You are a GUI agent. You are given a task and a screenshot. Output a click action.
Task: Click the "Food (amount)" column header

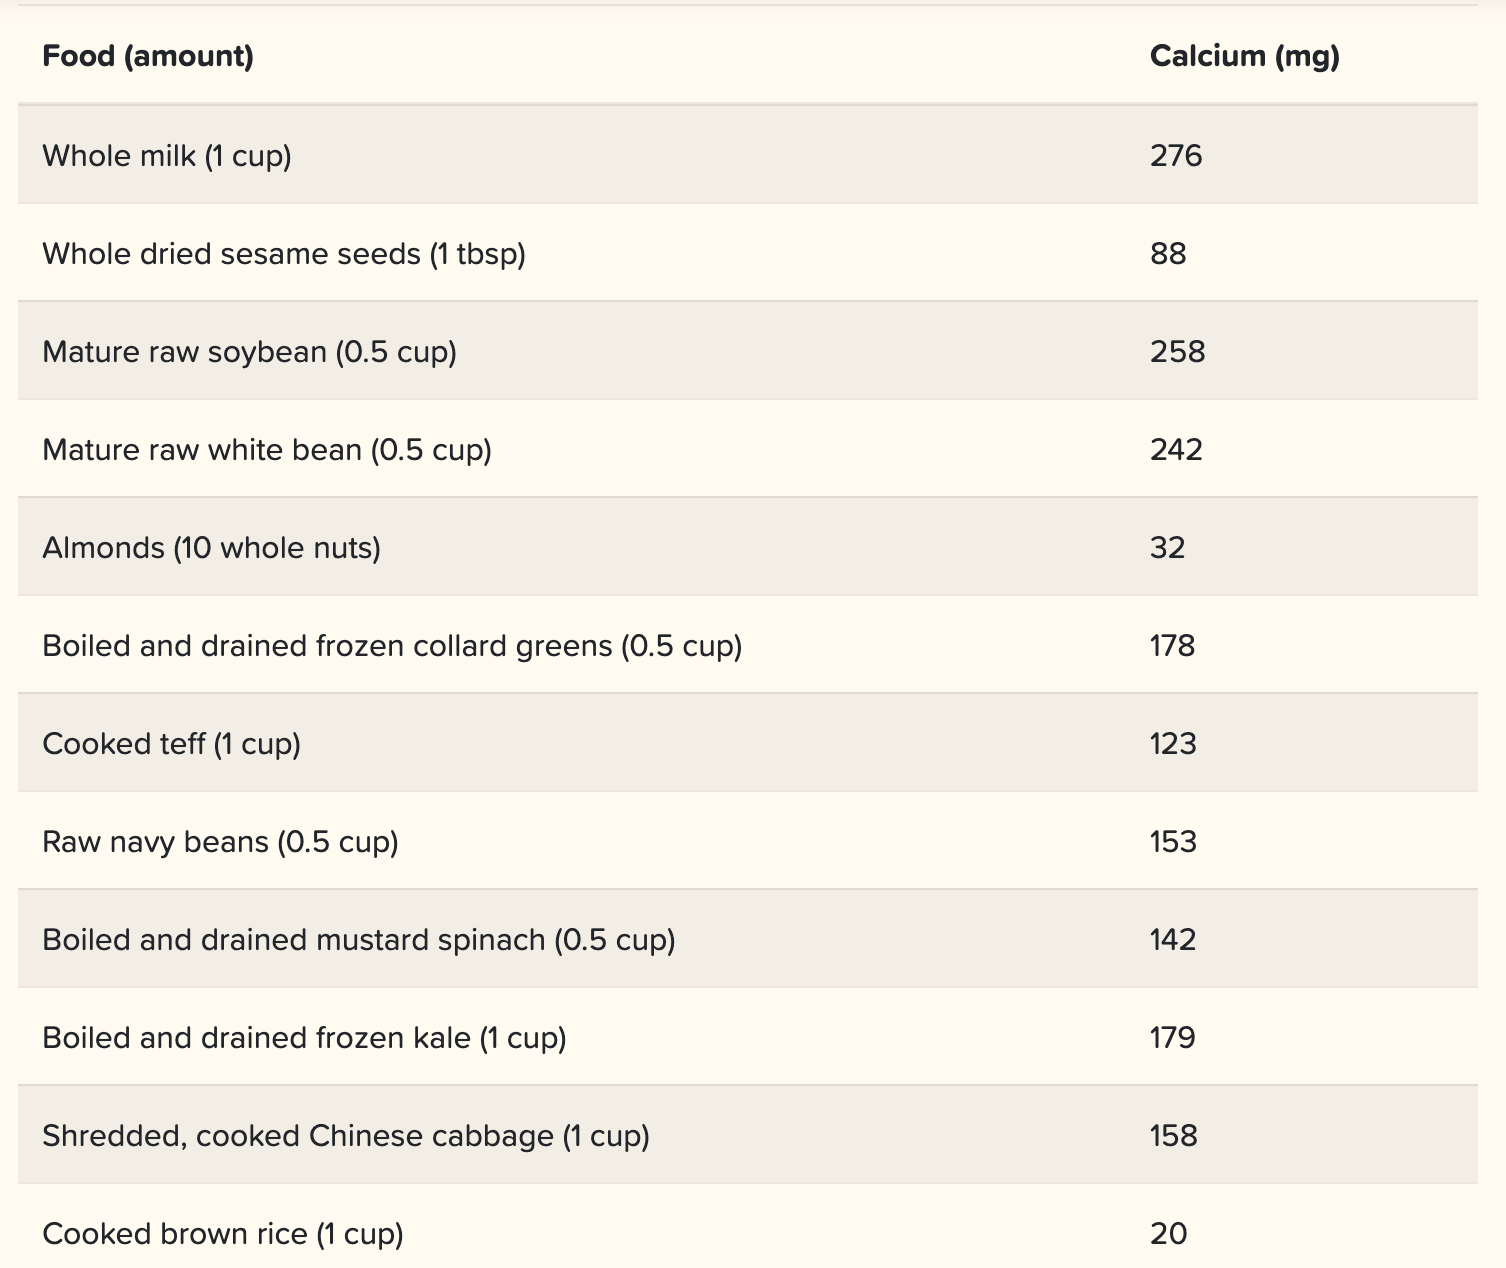(x=148, y=56)
